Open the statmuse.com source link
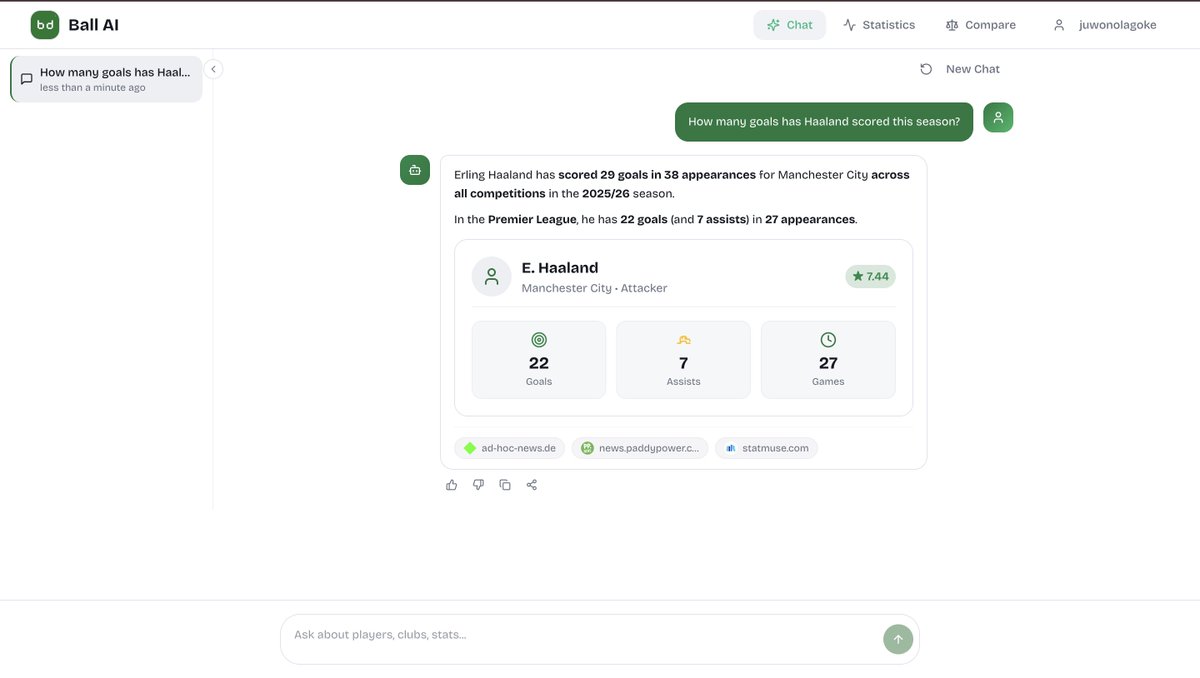This screenshot has width=1200, height=678. tap(767, 448)
